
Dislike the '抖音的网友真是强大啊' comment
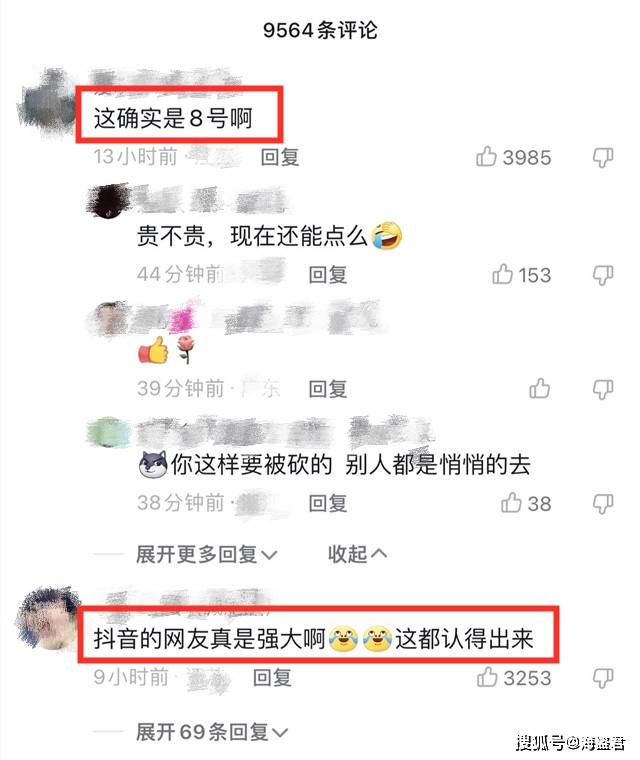tap(603, 678)
